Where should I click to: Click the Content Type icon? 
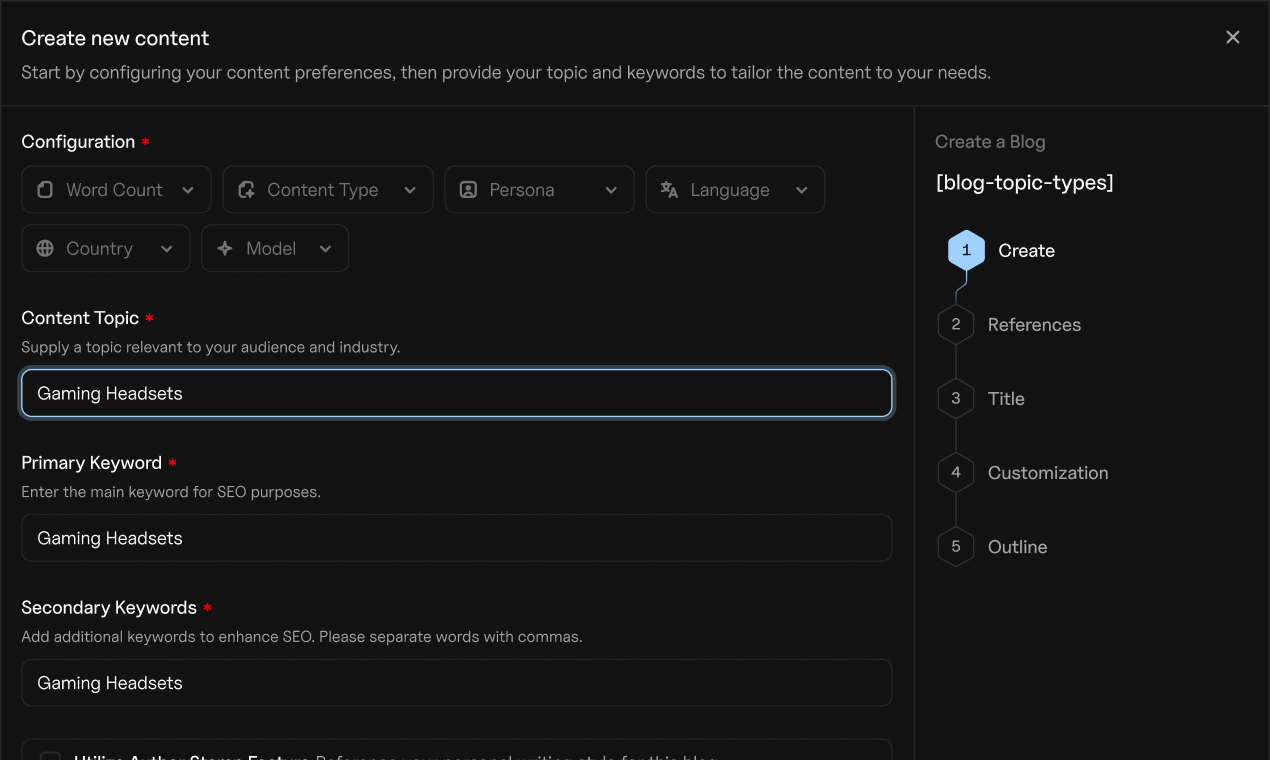246,190
